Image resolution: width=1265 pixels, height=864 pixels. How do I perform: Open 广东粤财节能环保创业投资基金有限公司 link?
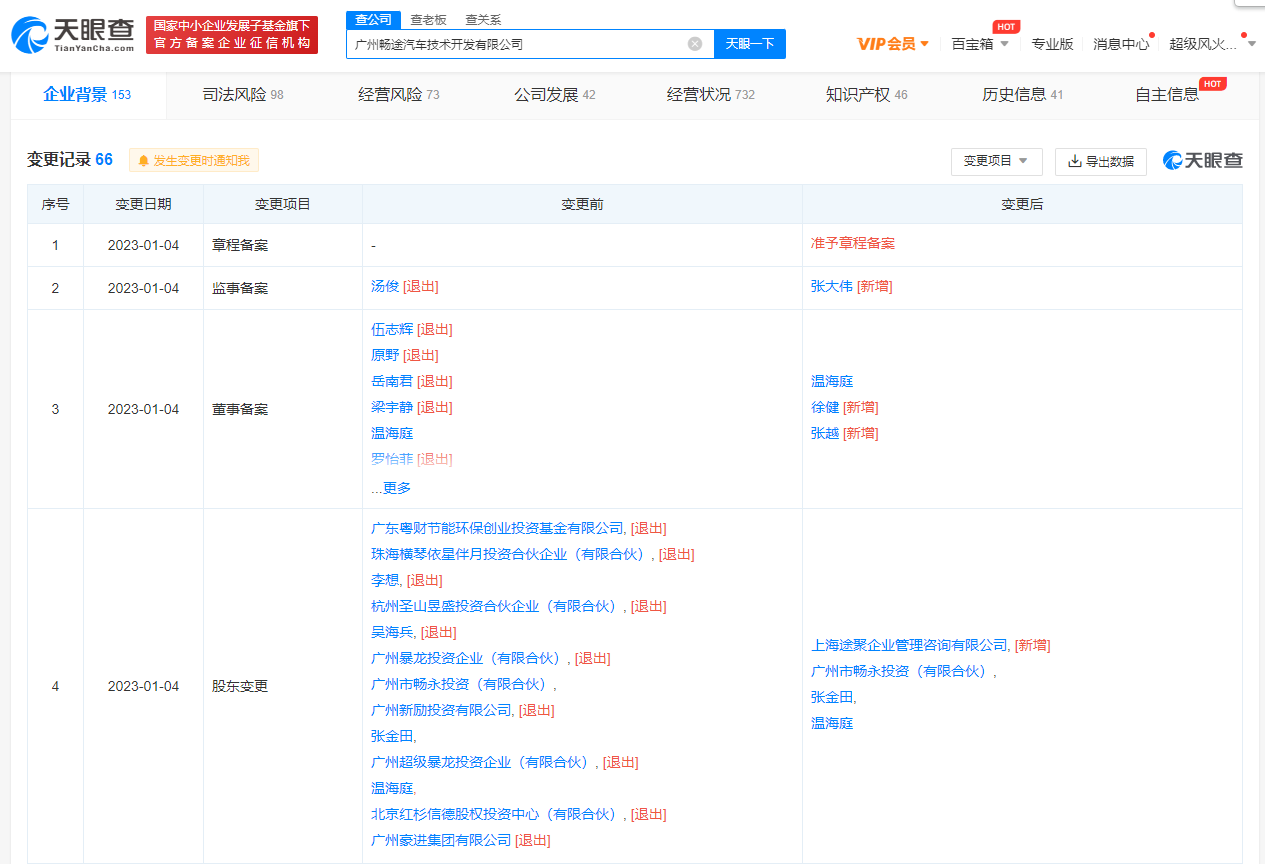497,528
